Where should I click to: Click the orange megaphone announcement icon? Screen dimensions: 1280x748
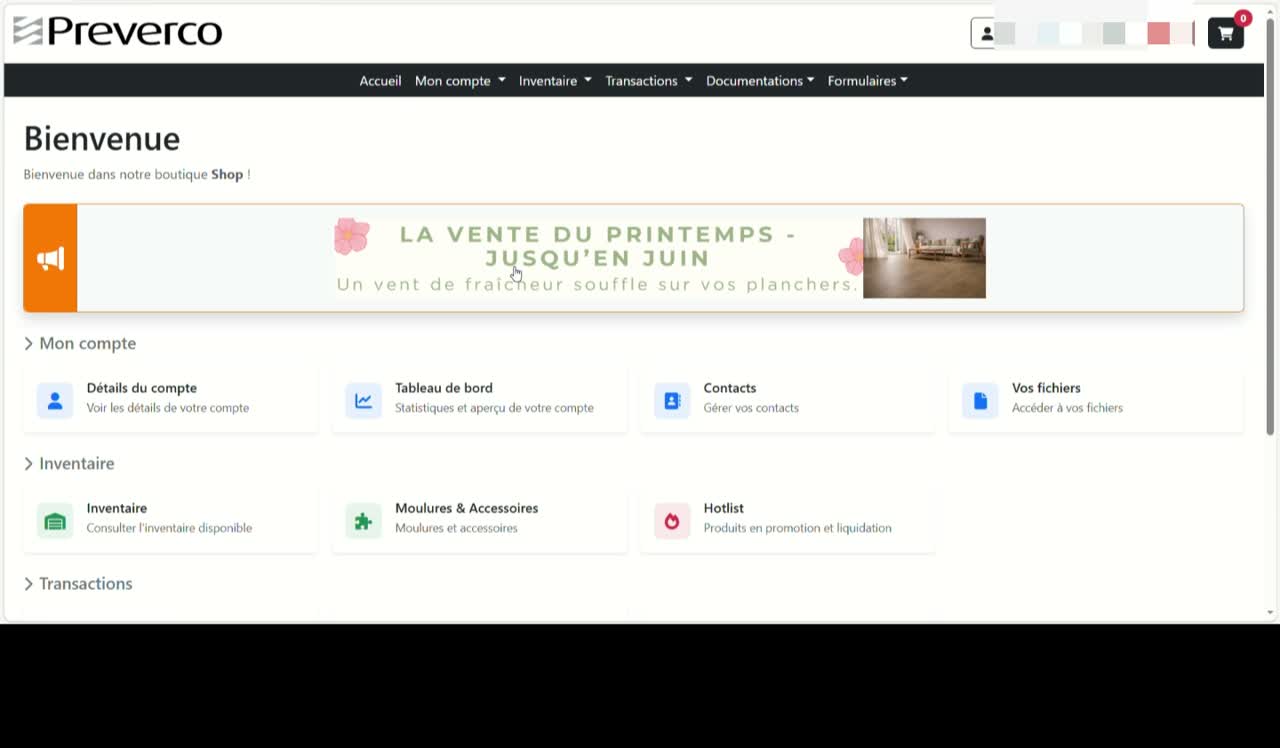click(50, 259)
